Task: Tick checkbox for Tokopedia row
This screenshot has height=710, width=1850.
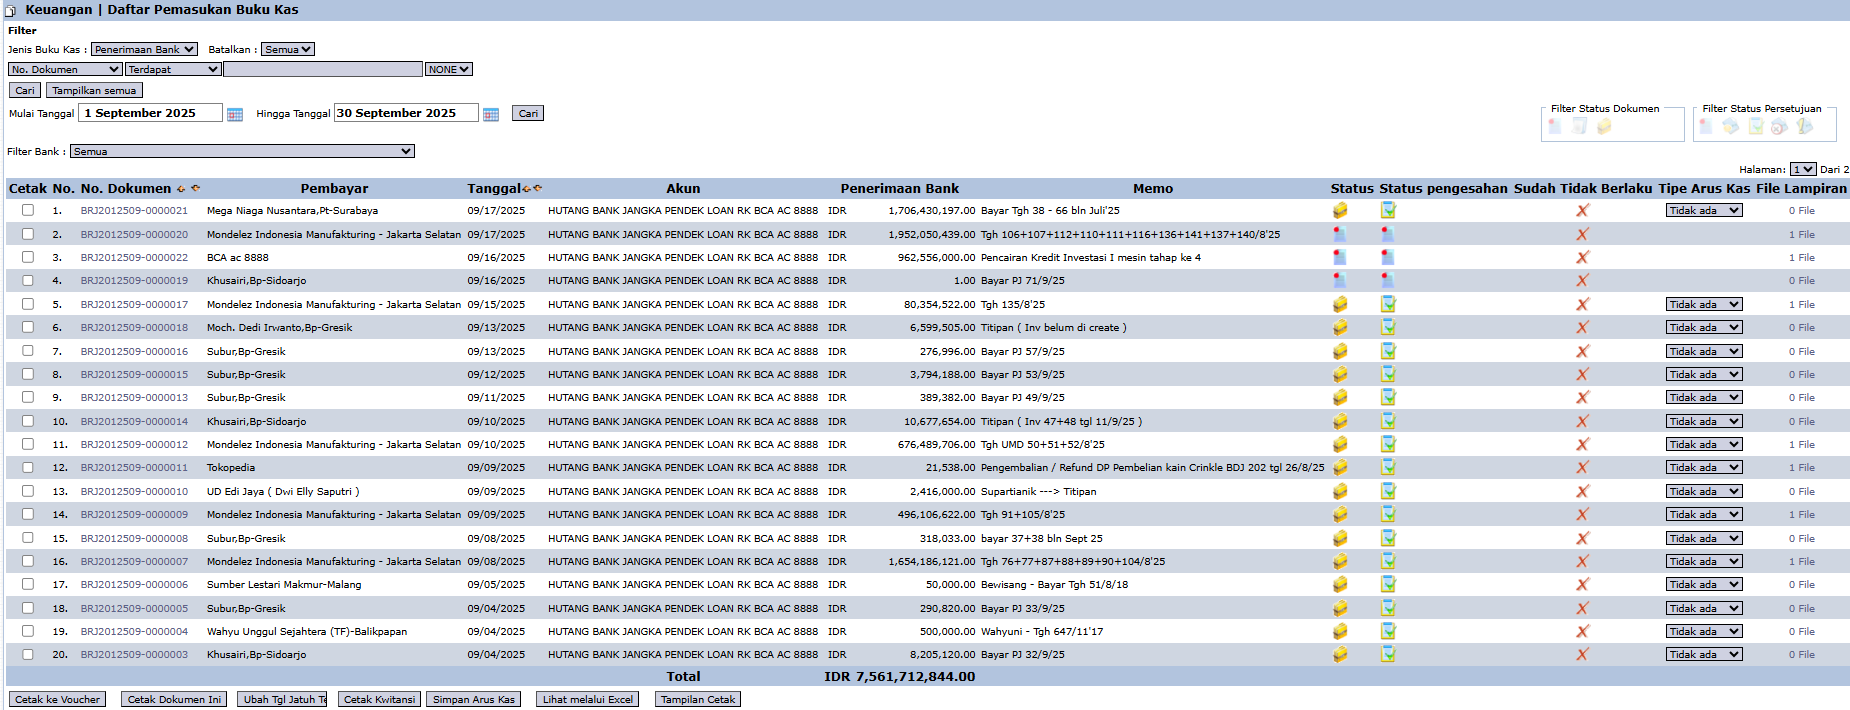Action: coord(28,467)
